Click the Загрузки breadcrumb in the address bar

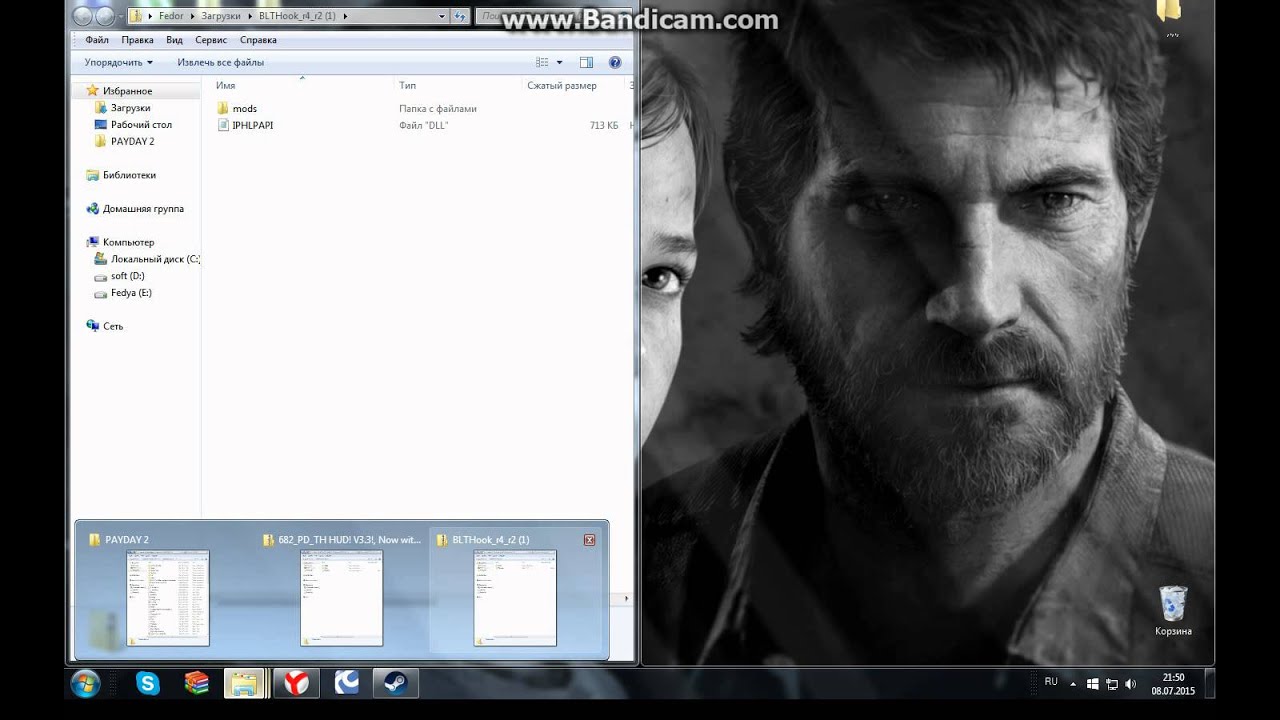221,16
